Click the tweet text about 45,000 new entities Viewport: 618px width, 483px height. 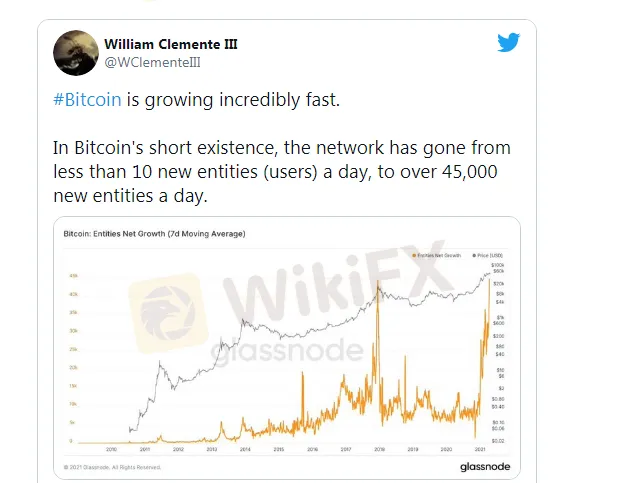click(x=282, y=172)
